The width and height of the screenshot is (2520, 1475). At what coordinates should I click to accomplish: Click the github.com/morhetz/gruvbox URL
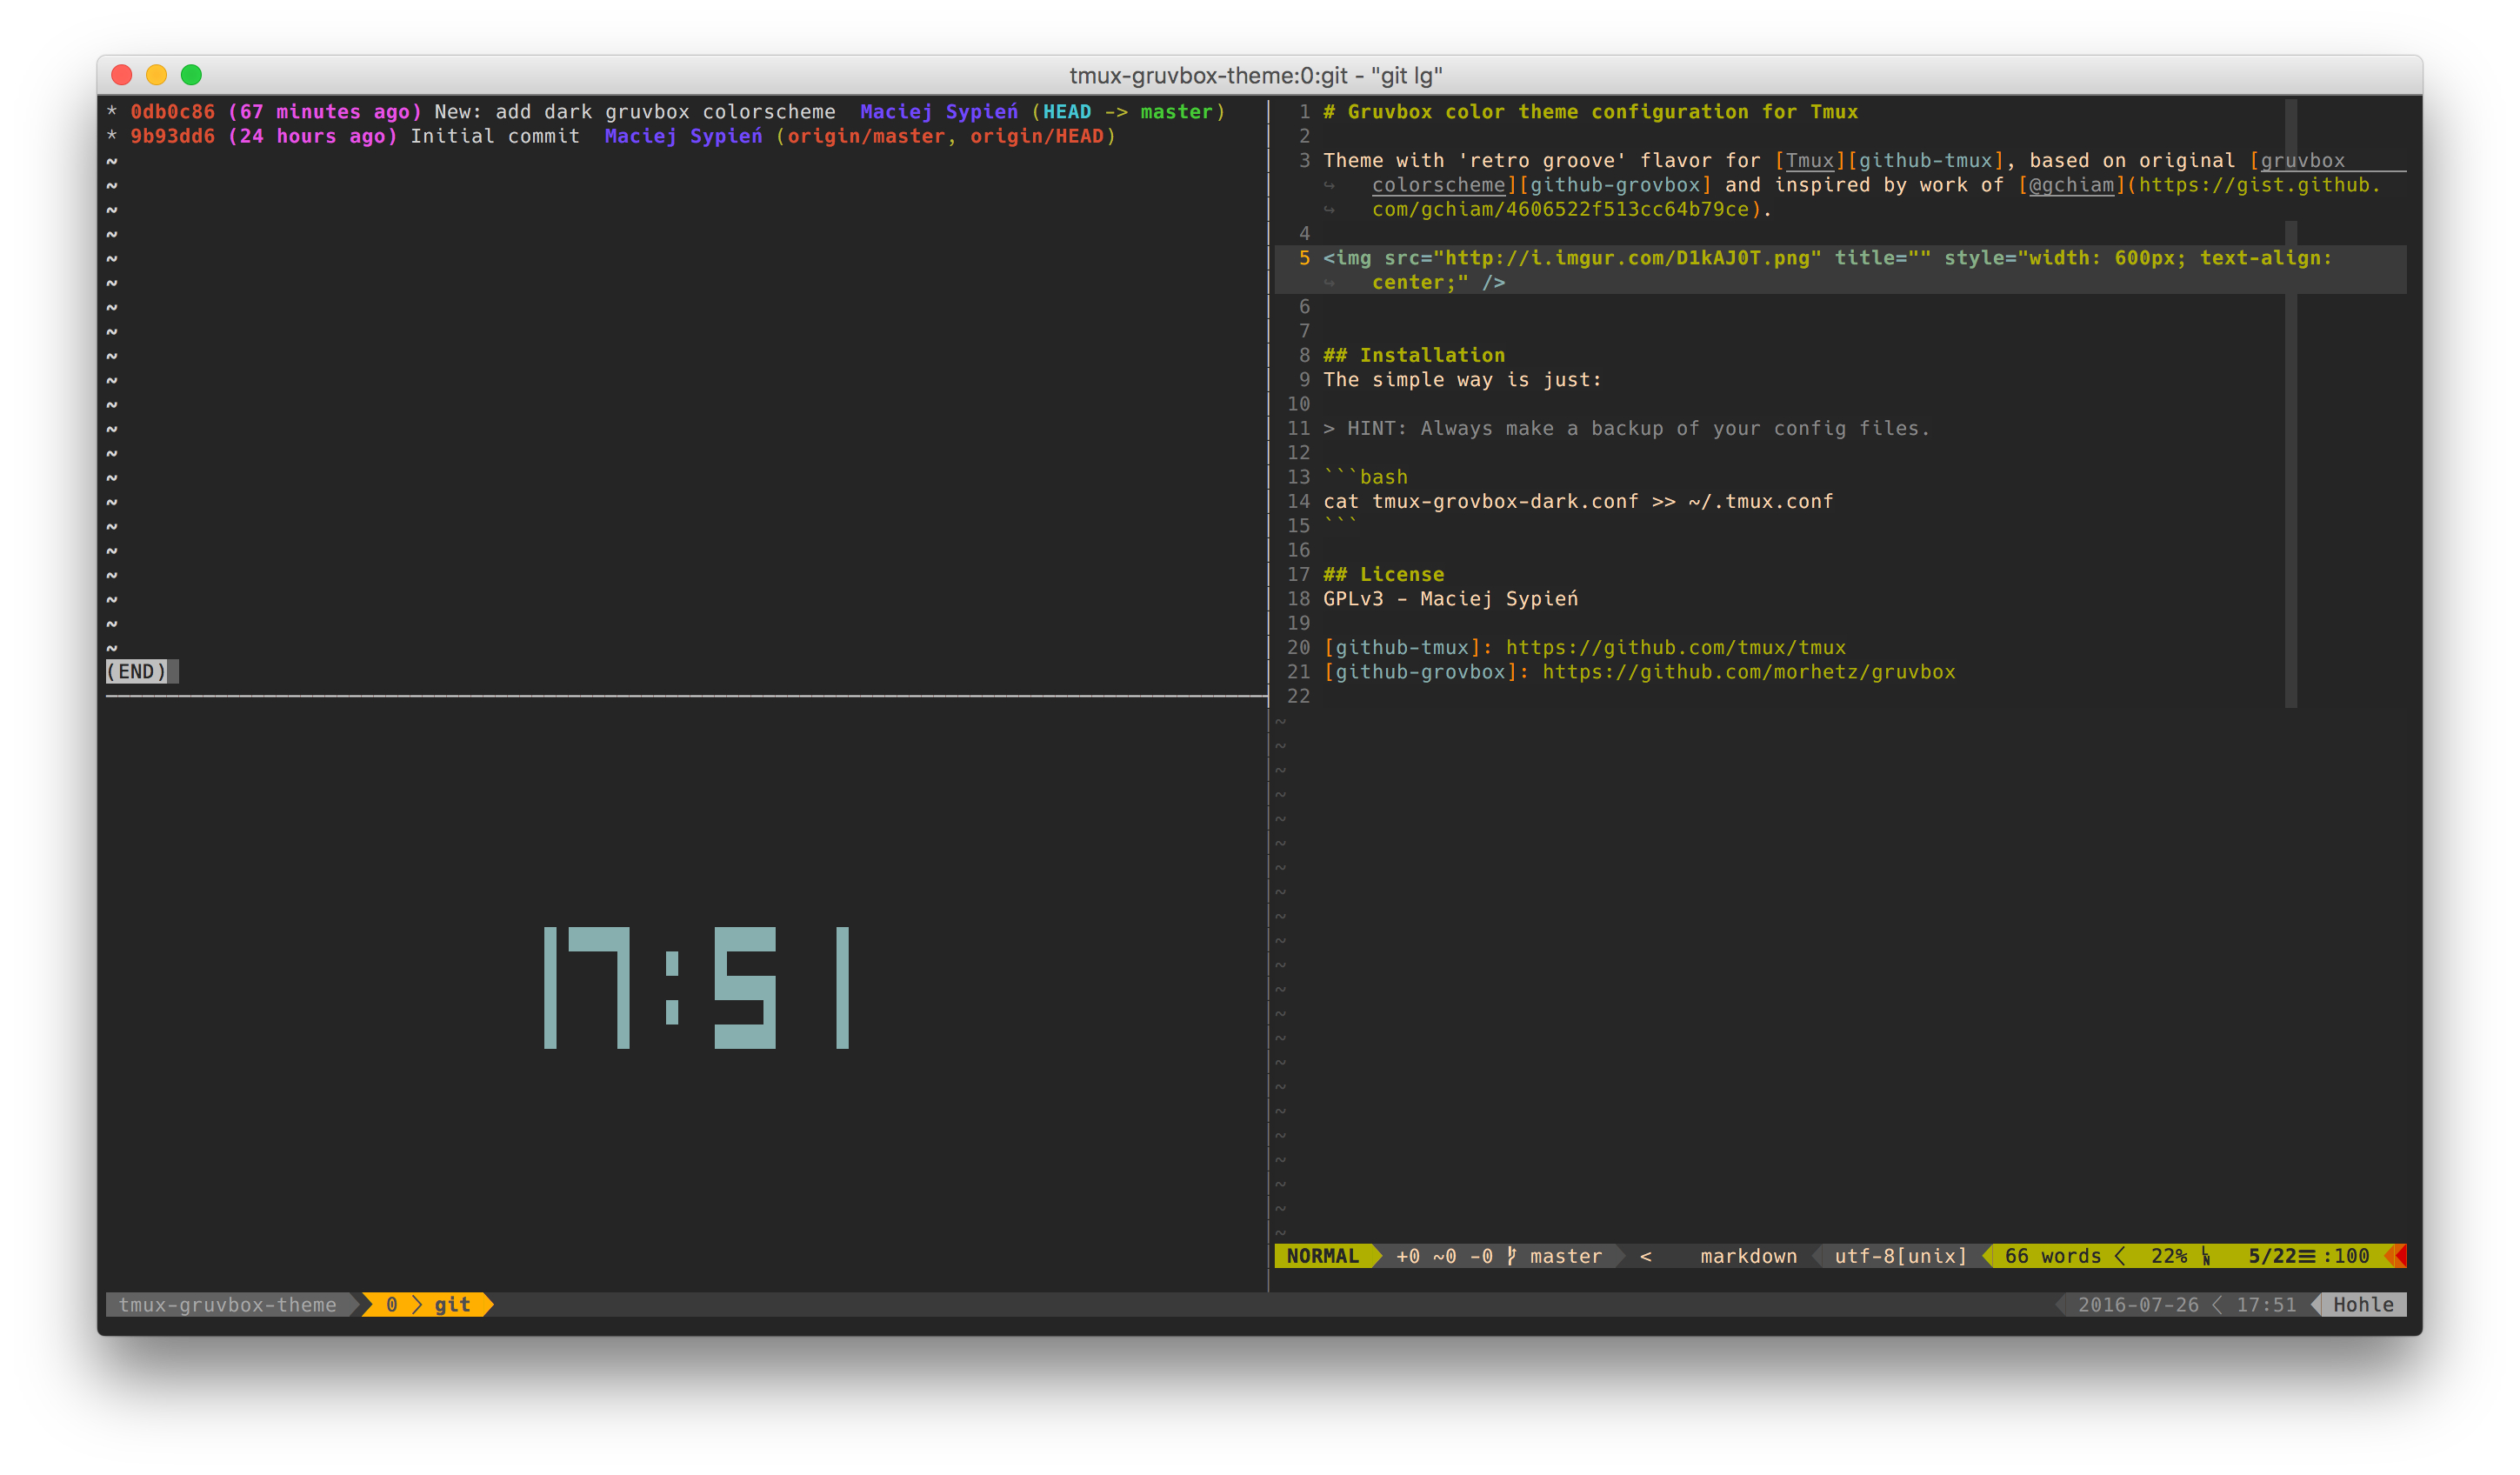(1748, 672)
